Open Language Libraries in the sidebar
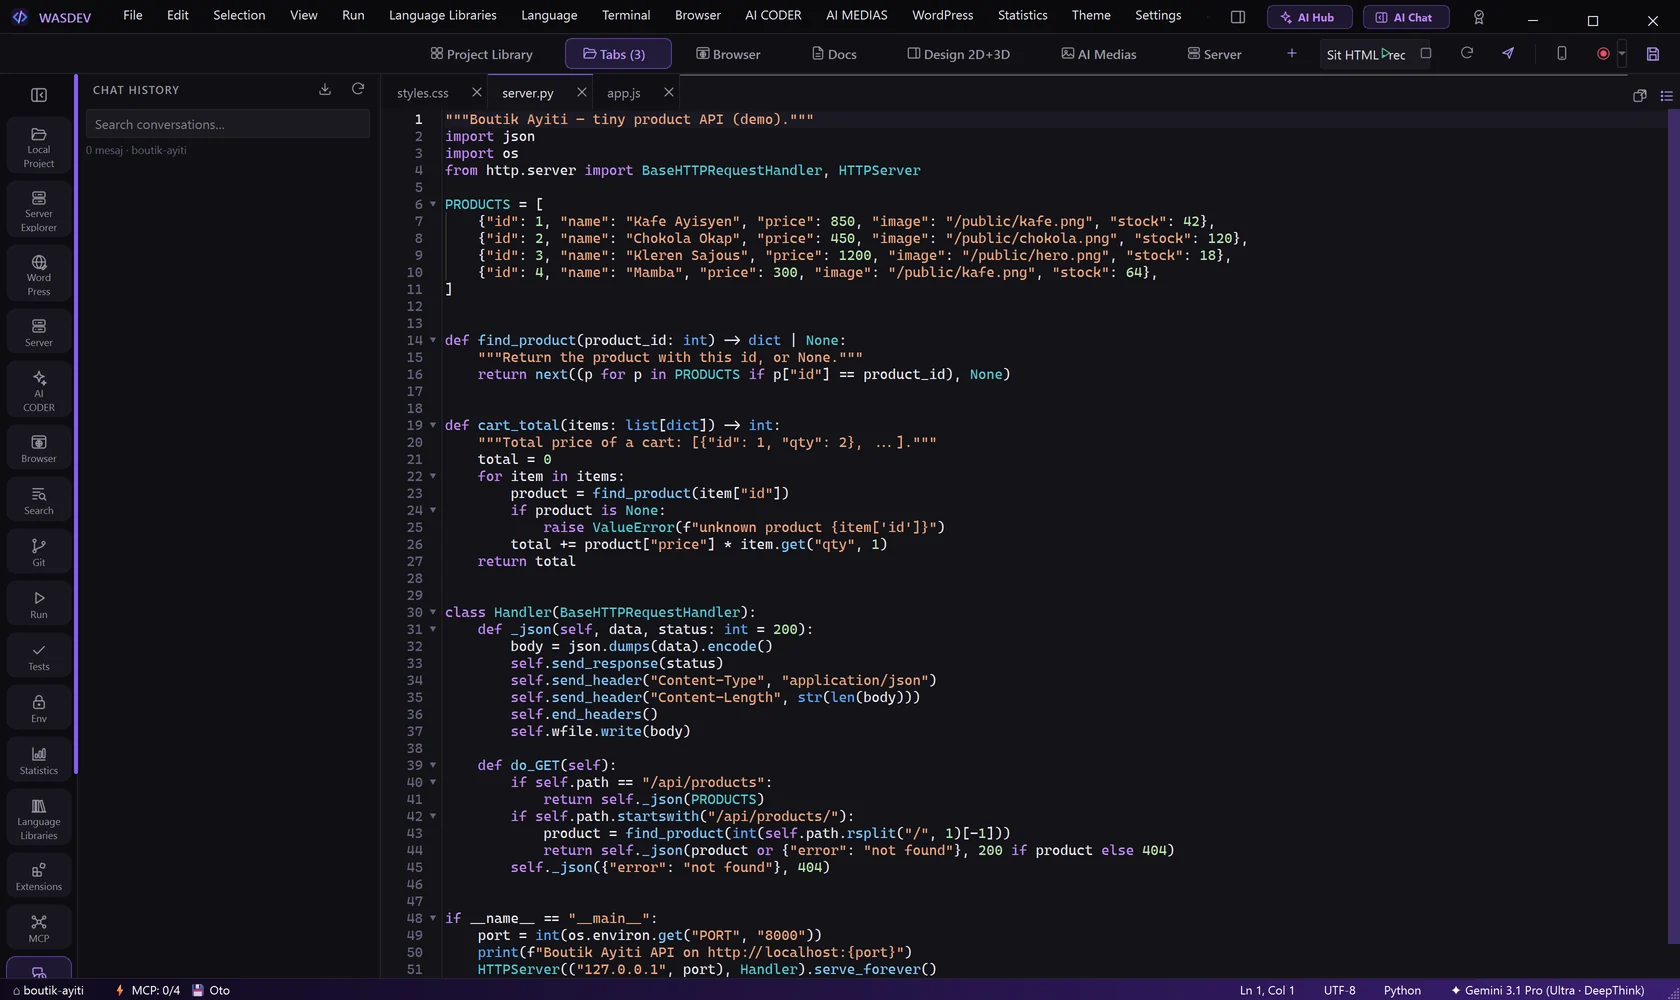The width and height of the screenshot is (1680, 1000). pyautogui.click(x=39, y=818)
